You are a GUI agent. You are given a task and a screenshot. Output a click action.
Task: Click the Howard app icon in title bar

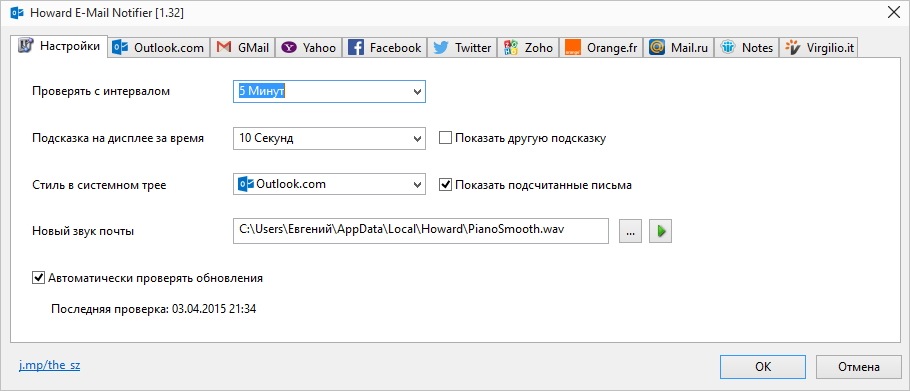click(17, 13)
